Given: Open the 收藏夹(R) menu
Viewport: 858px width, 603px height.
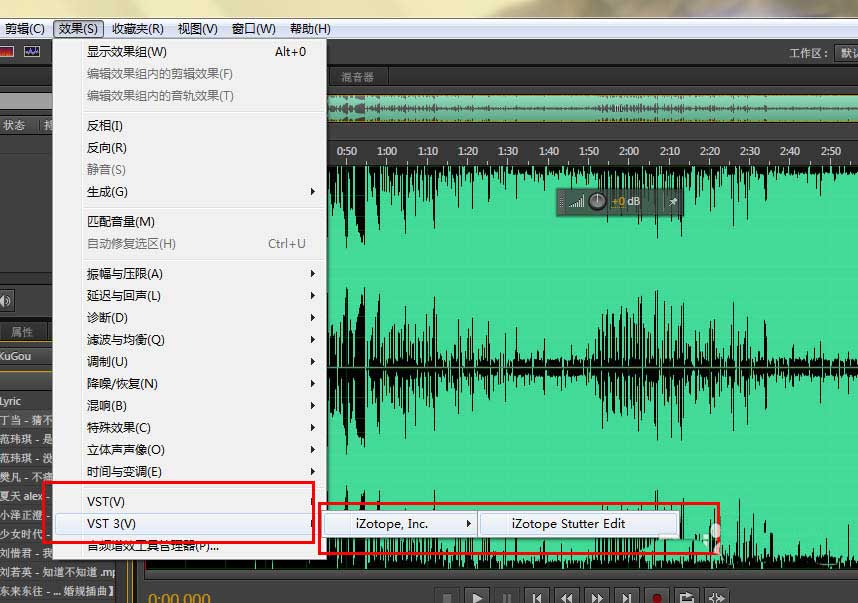Looking at the screenshot, I should 137,29.
